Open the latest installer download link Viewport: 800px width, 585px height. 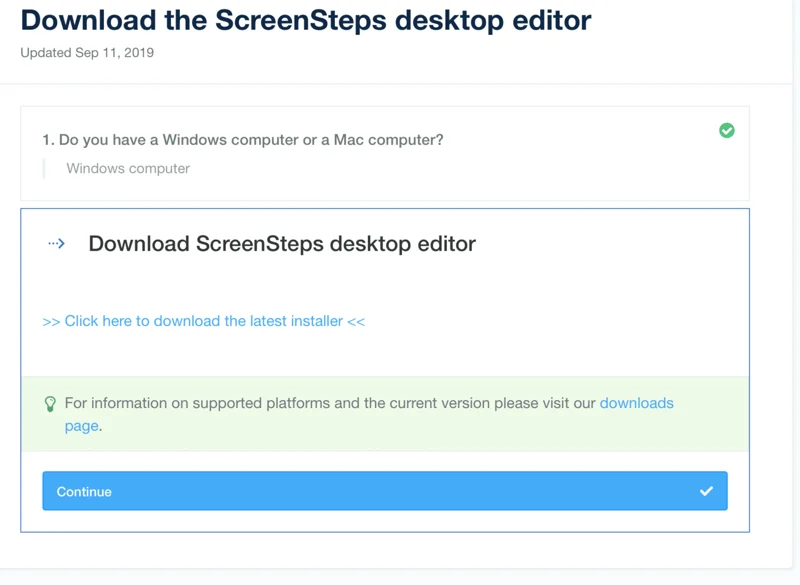[204, 321]
